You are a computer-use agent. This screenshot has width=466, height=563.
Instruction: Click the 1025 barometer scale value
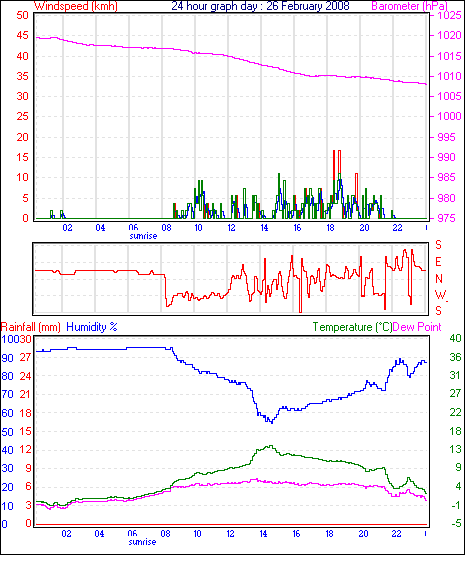[449, 15]
